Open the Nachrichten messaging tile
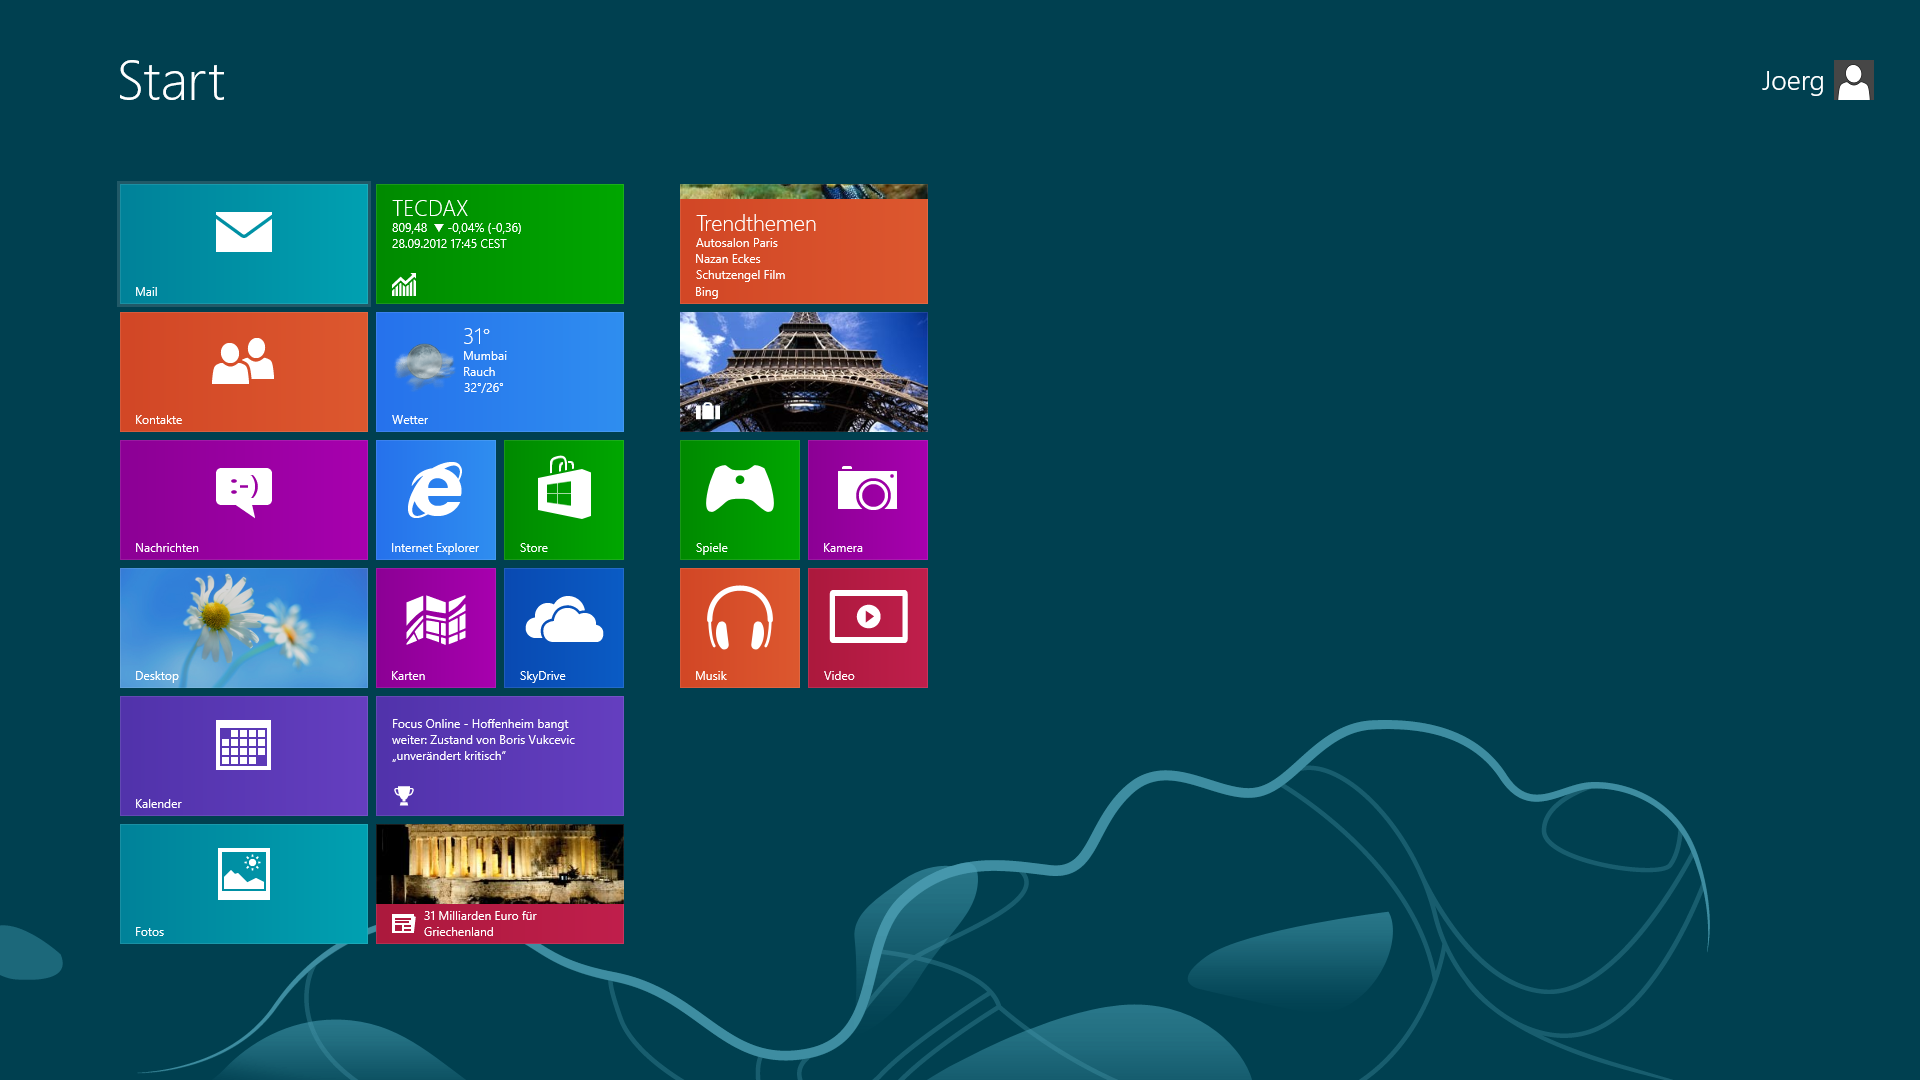 tap(244, 500)
